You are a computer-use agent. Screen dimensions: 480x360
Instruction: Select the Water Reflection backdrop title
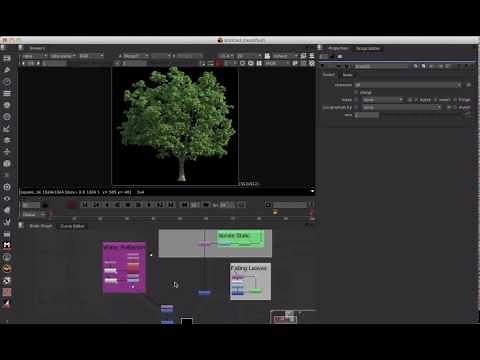124,247
